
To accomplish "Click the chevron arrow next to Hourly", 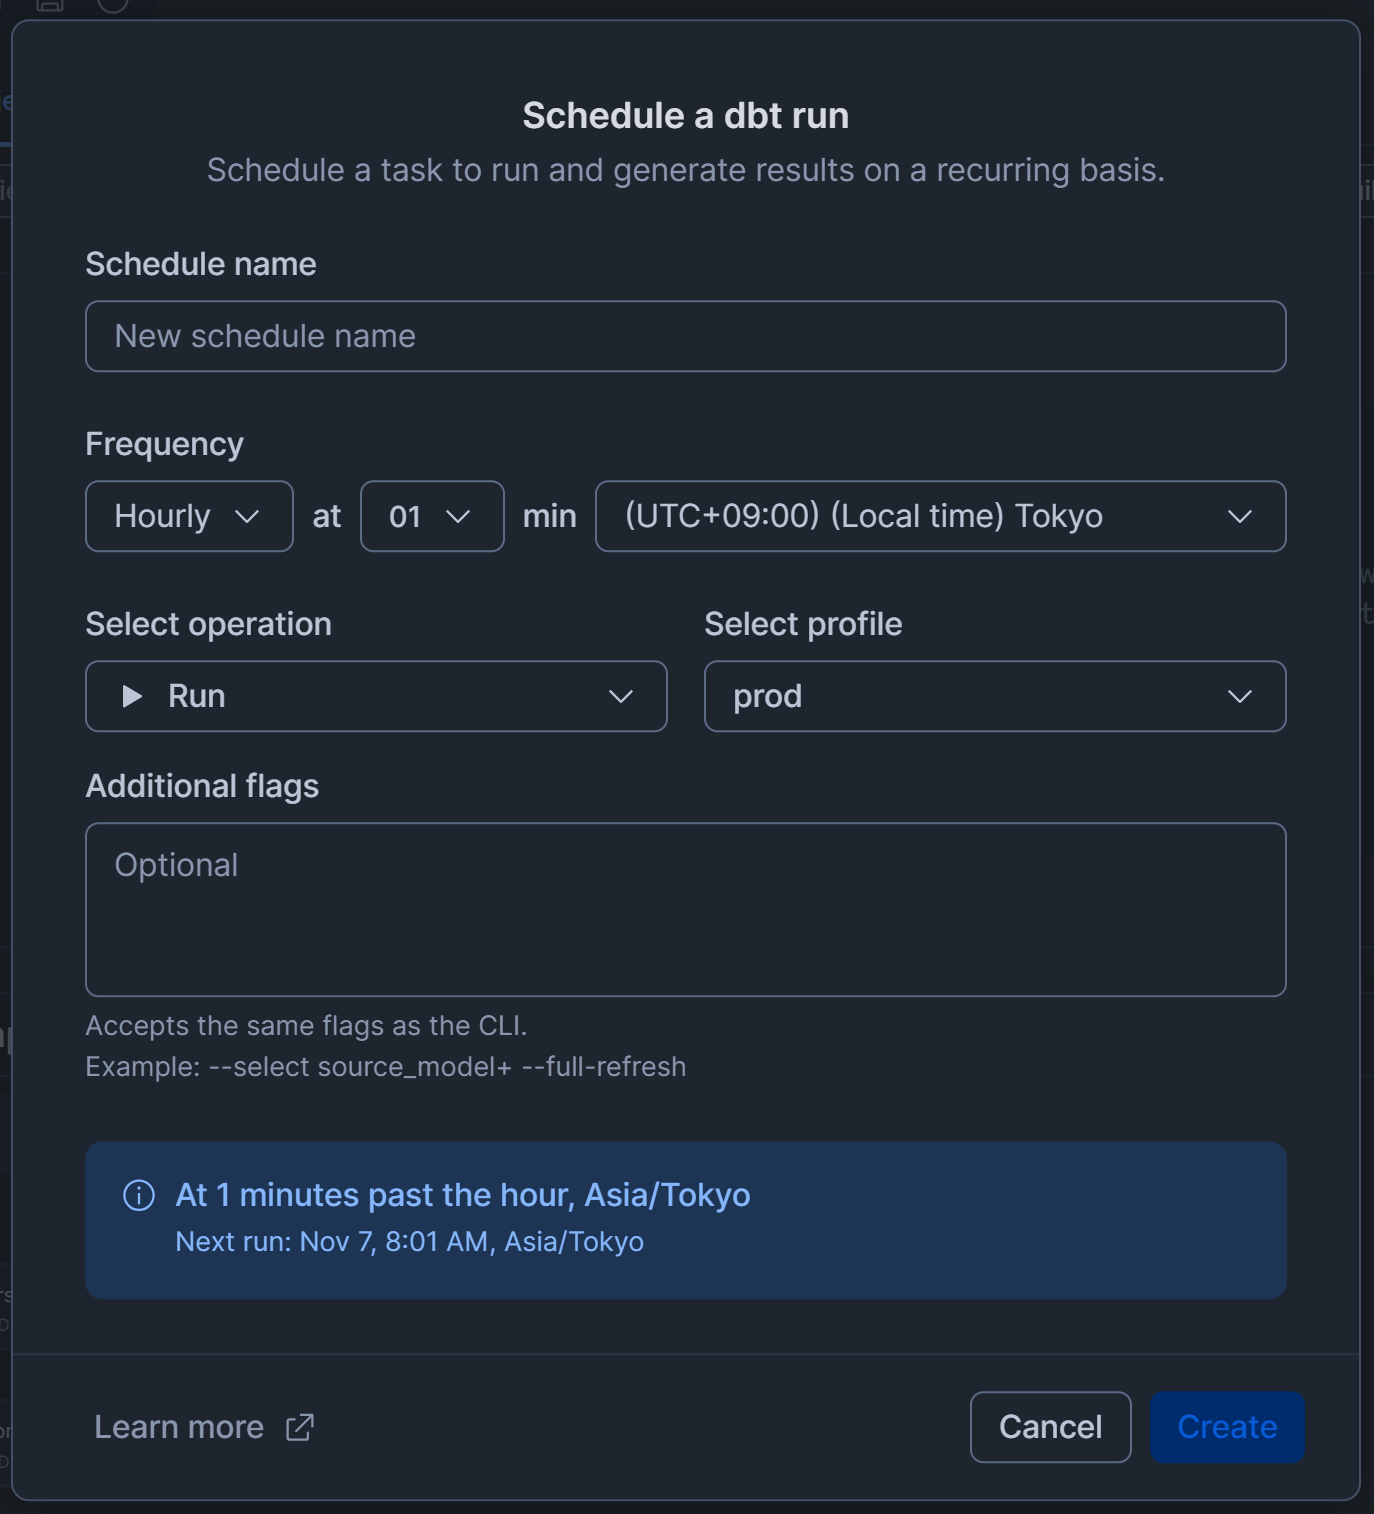I will (247, 516).
